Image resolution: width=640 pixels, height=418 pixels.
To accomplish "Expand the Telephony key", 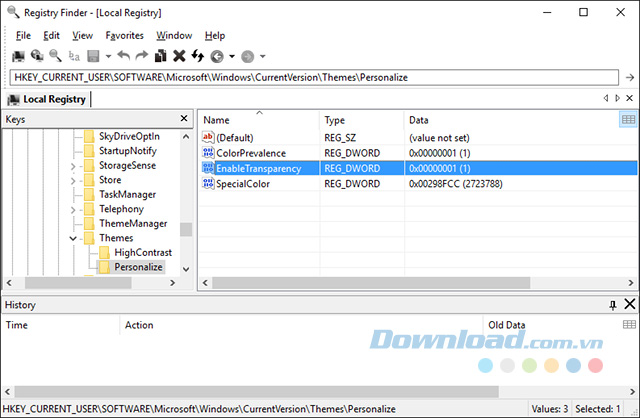I will pos(73,210).
